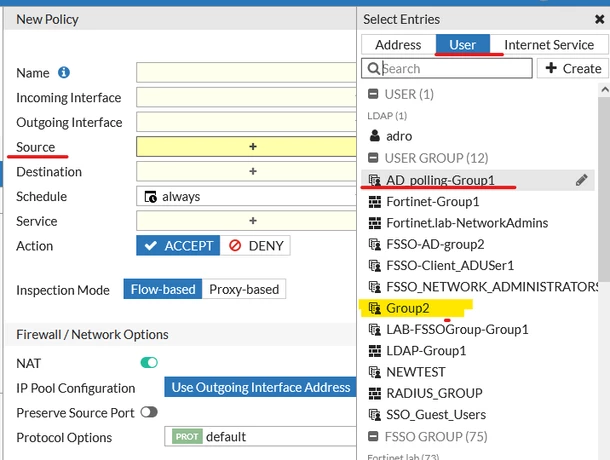This screenshot has width=610, height=460.
Task: Click the Fortinet.lab-NetworkAdmins group icon
Action: pos(375,223)
